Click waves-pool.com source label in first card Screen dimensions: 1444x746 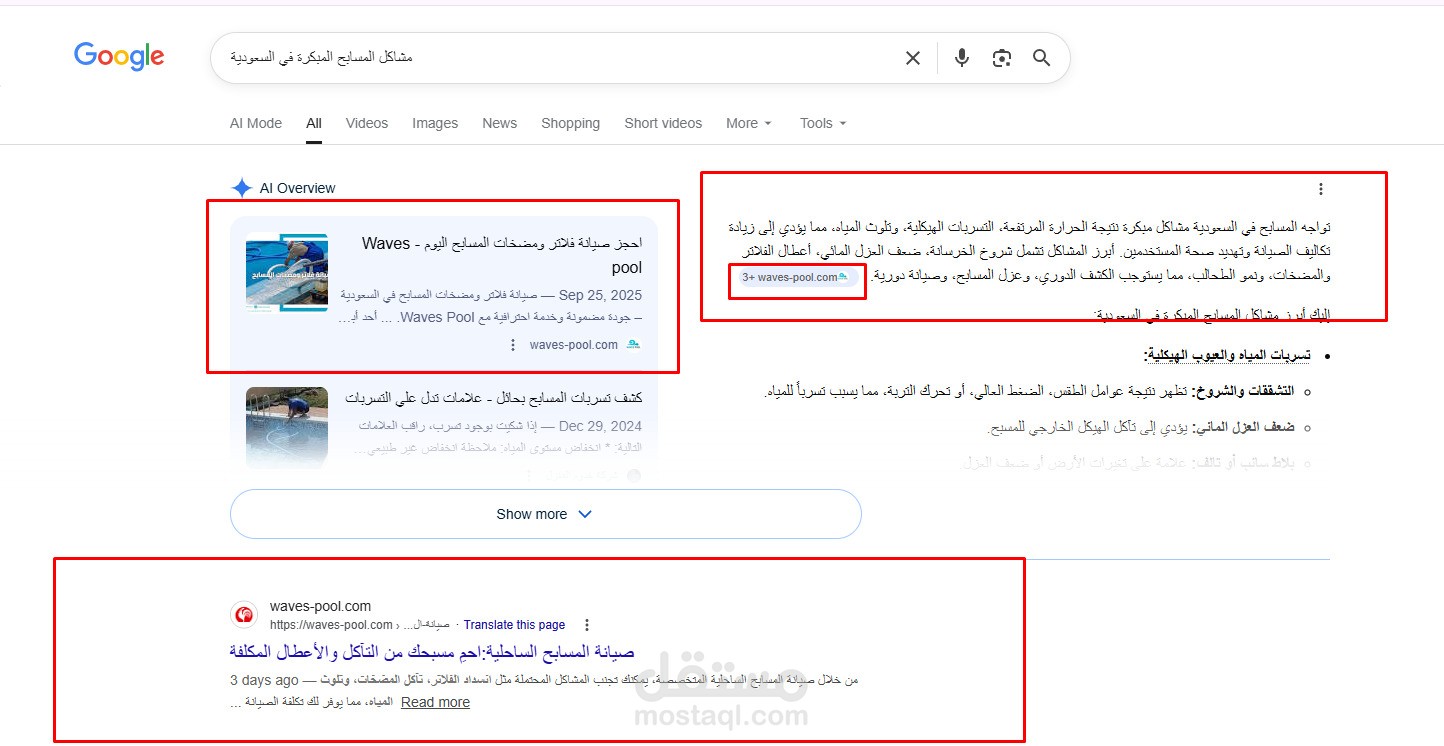(574, 345)
